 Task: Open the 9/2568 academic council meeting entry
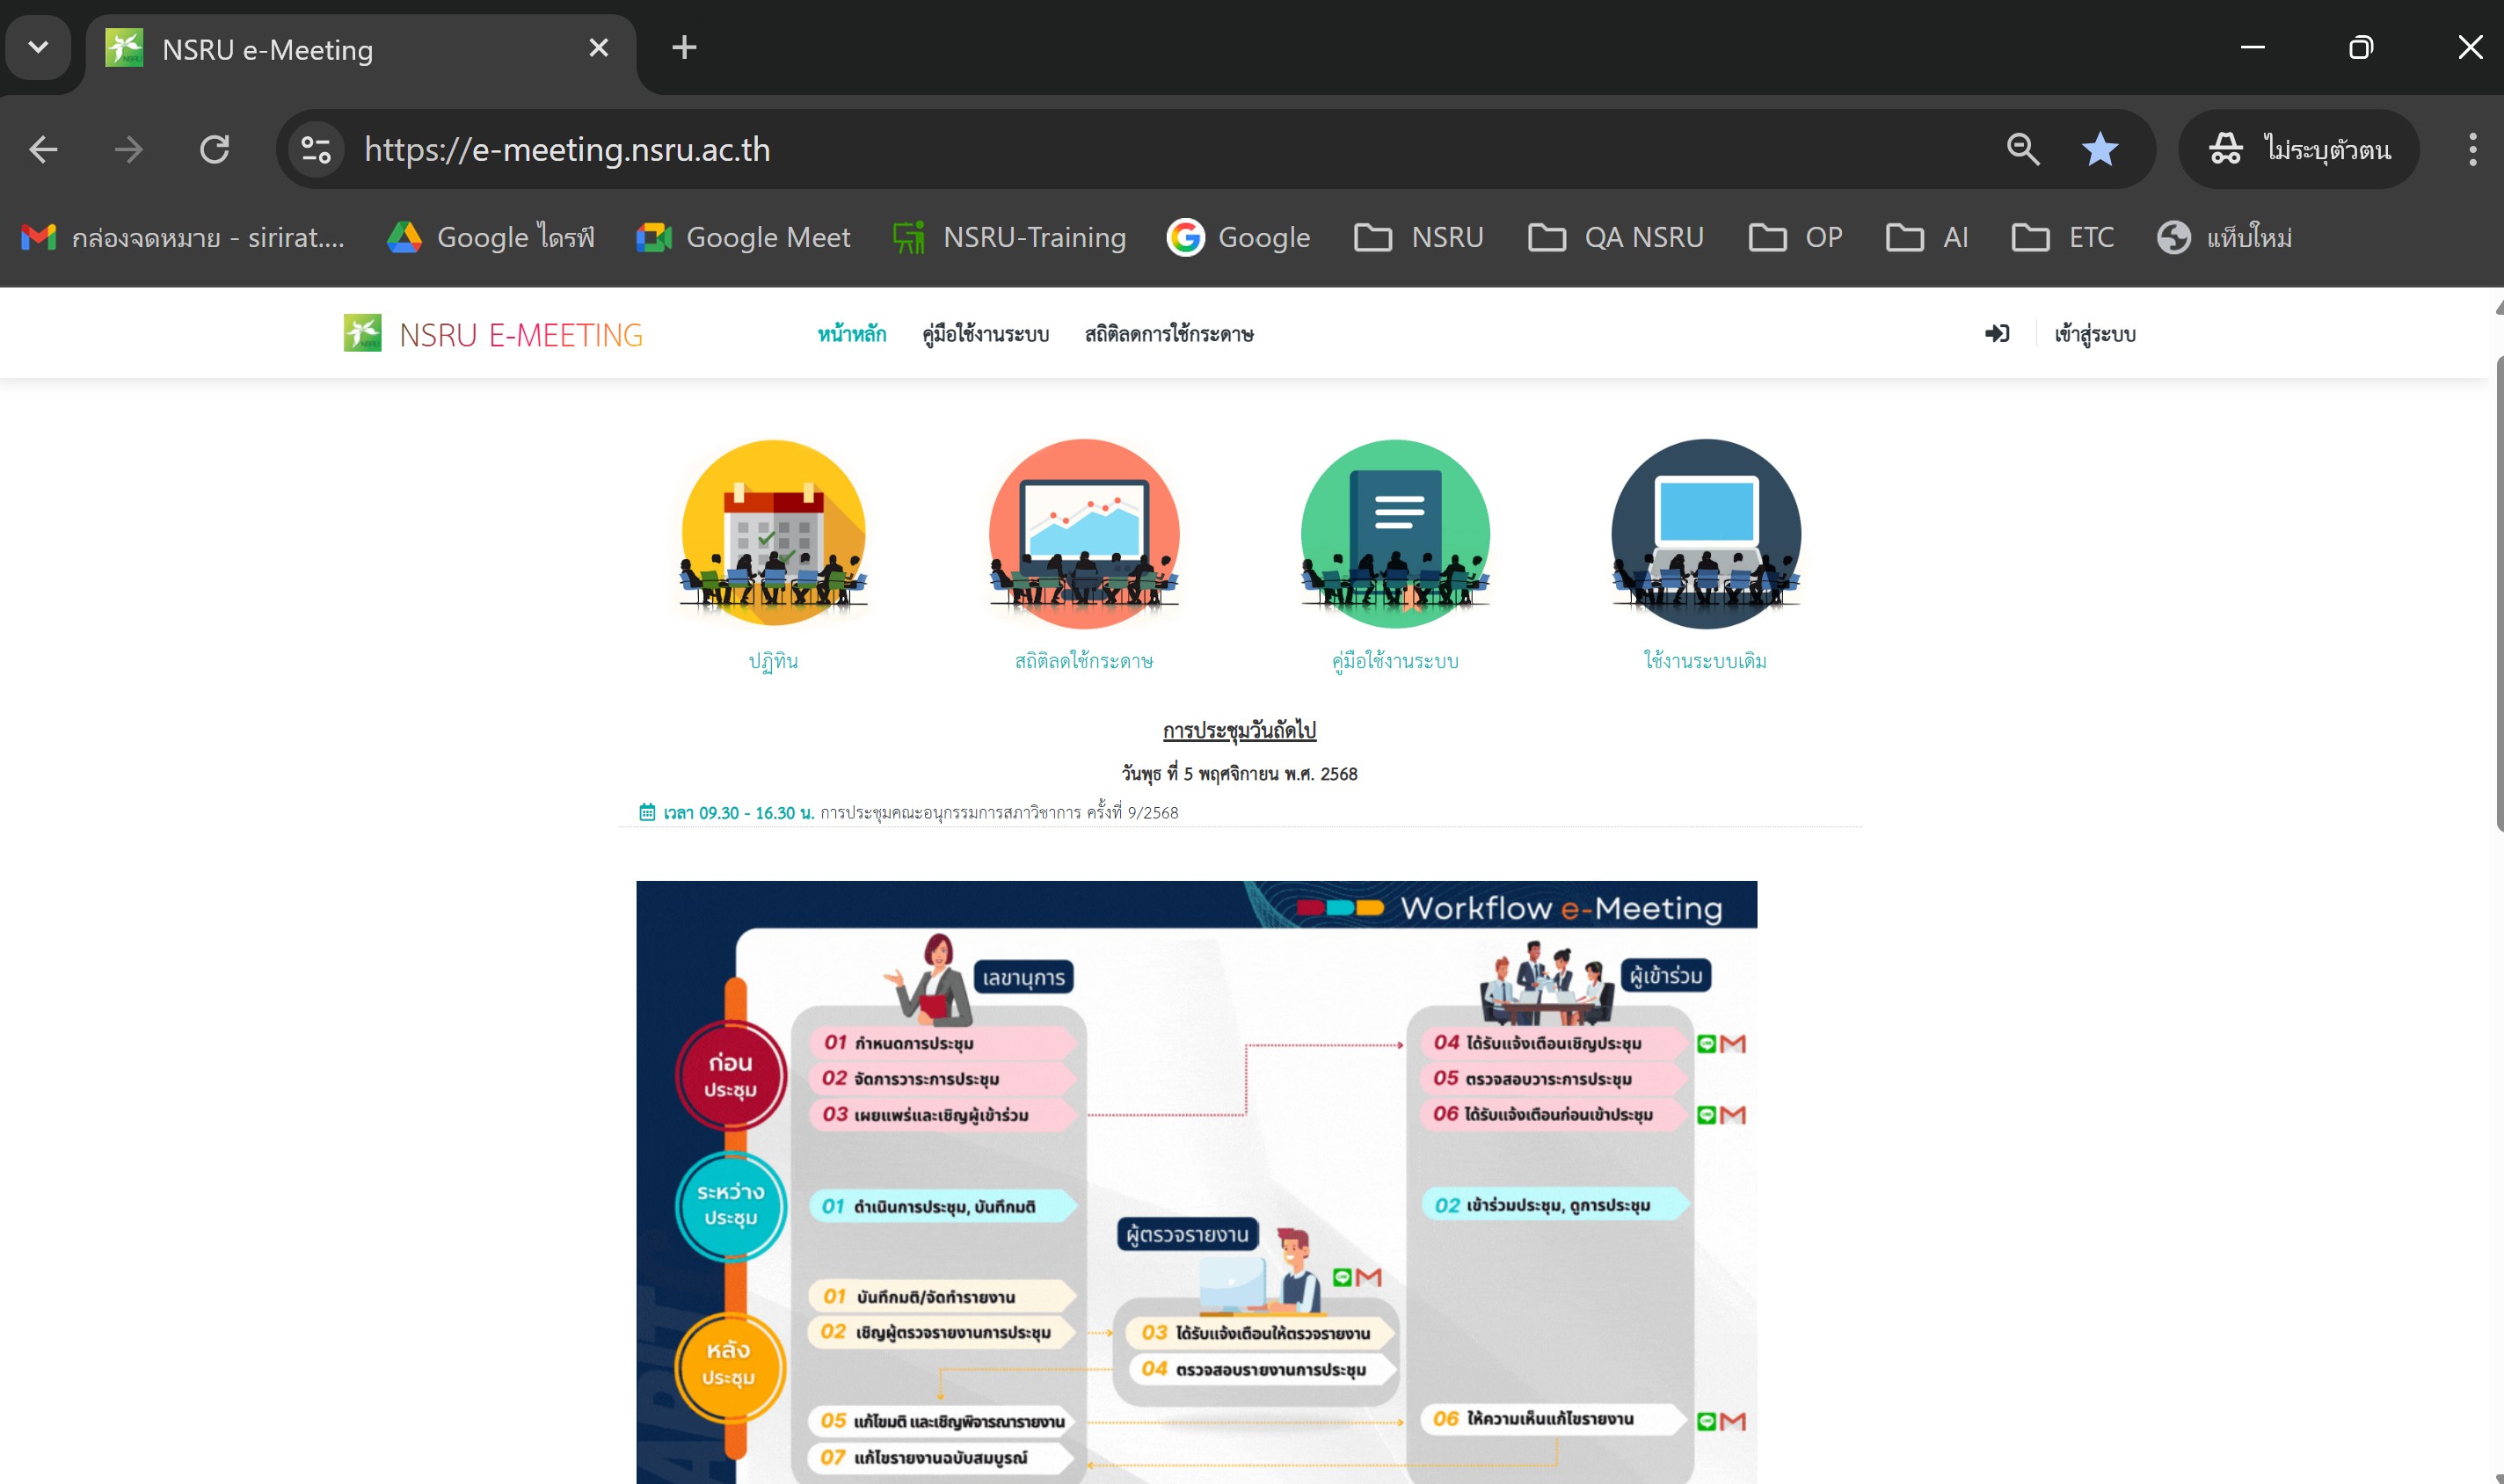[998, 813]
